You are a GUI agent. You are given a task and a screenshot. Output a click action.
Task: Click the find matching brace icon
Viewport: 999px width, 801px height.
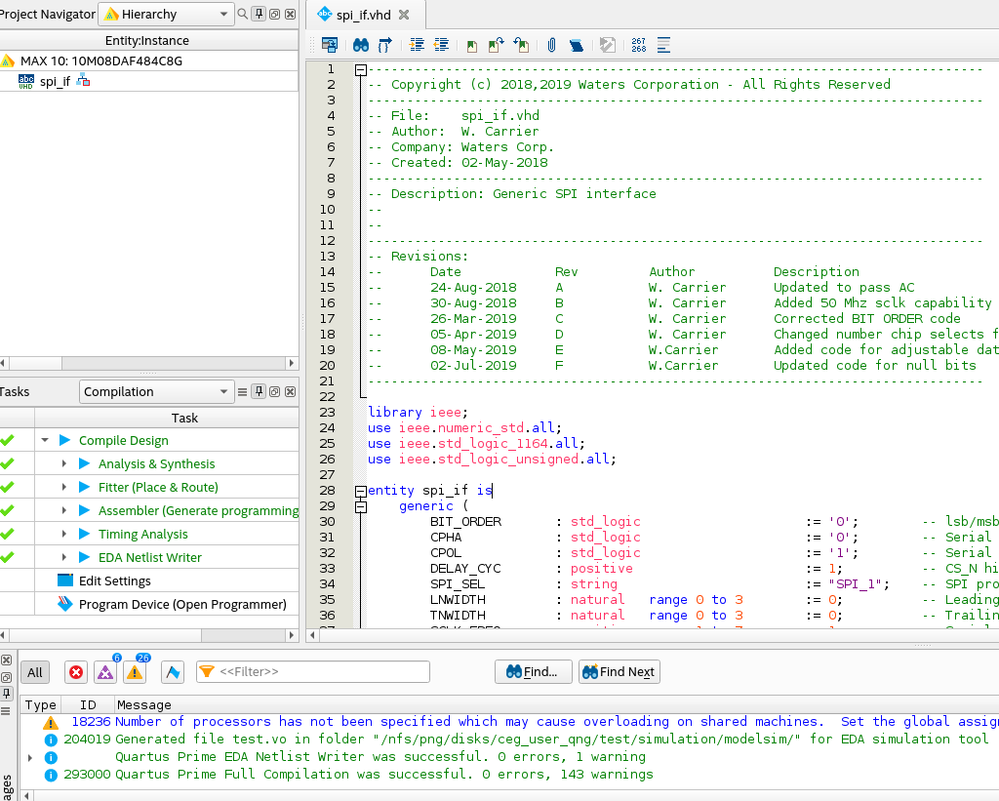pos(385,45)
